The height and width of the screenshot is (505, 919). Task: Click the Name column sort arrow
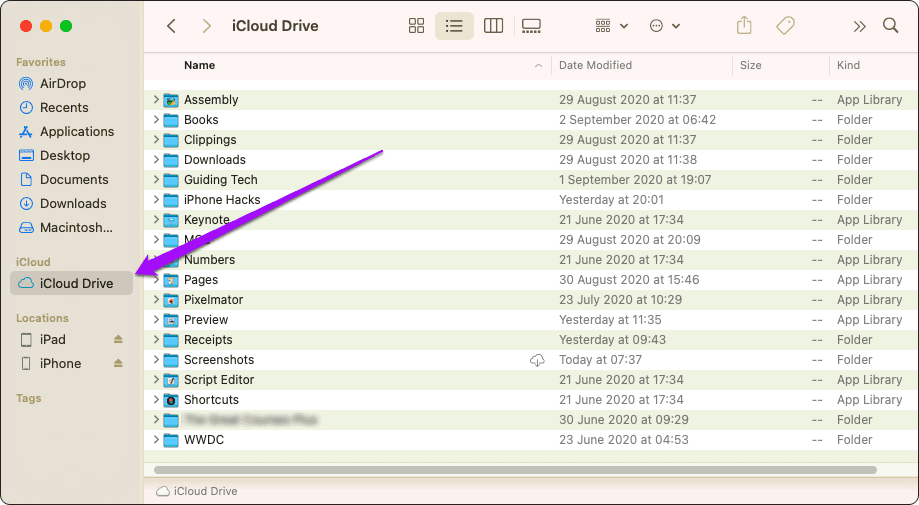coord(538,66)
